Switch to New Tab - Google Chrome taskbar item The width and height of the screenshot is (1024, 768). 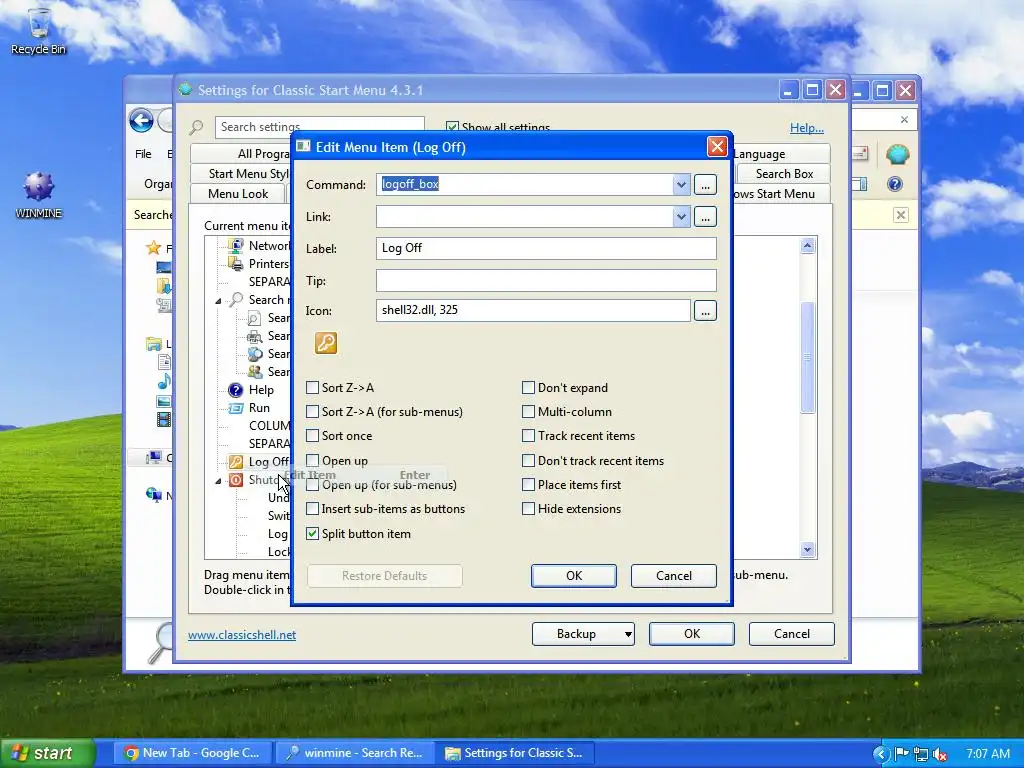[x=193, y=754]
